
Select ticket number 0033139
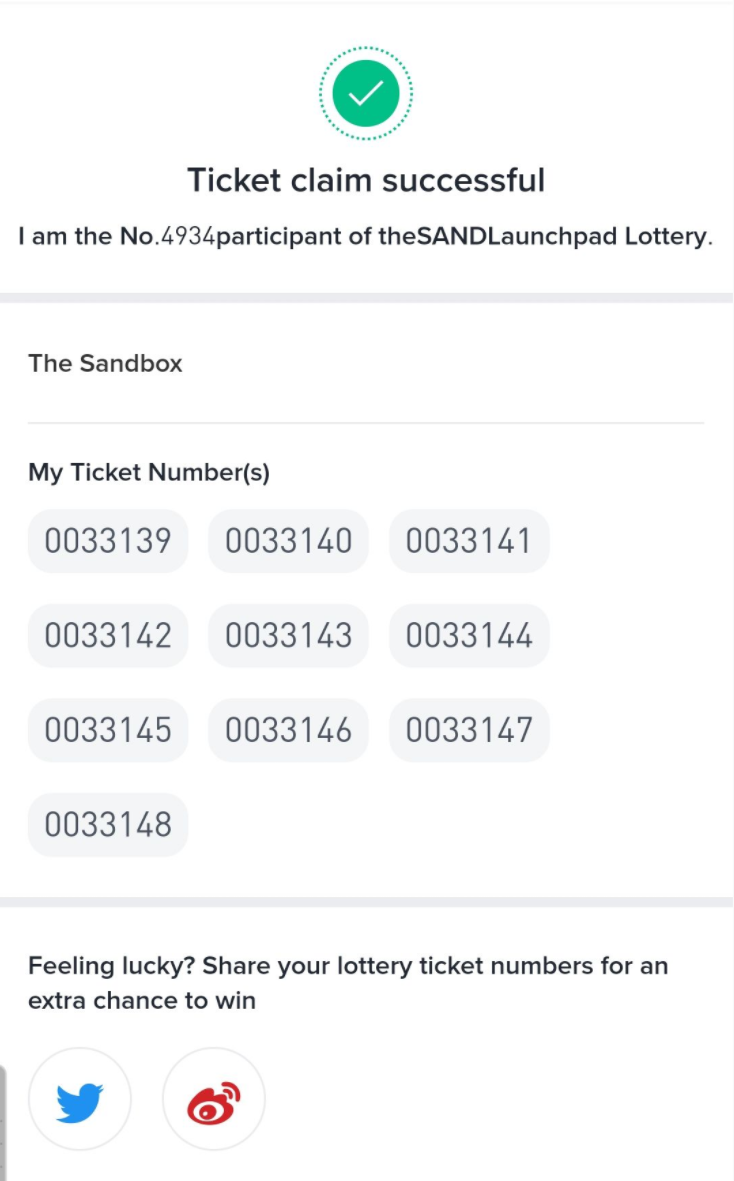click(x=108, y=541)
